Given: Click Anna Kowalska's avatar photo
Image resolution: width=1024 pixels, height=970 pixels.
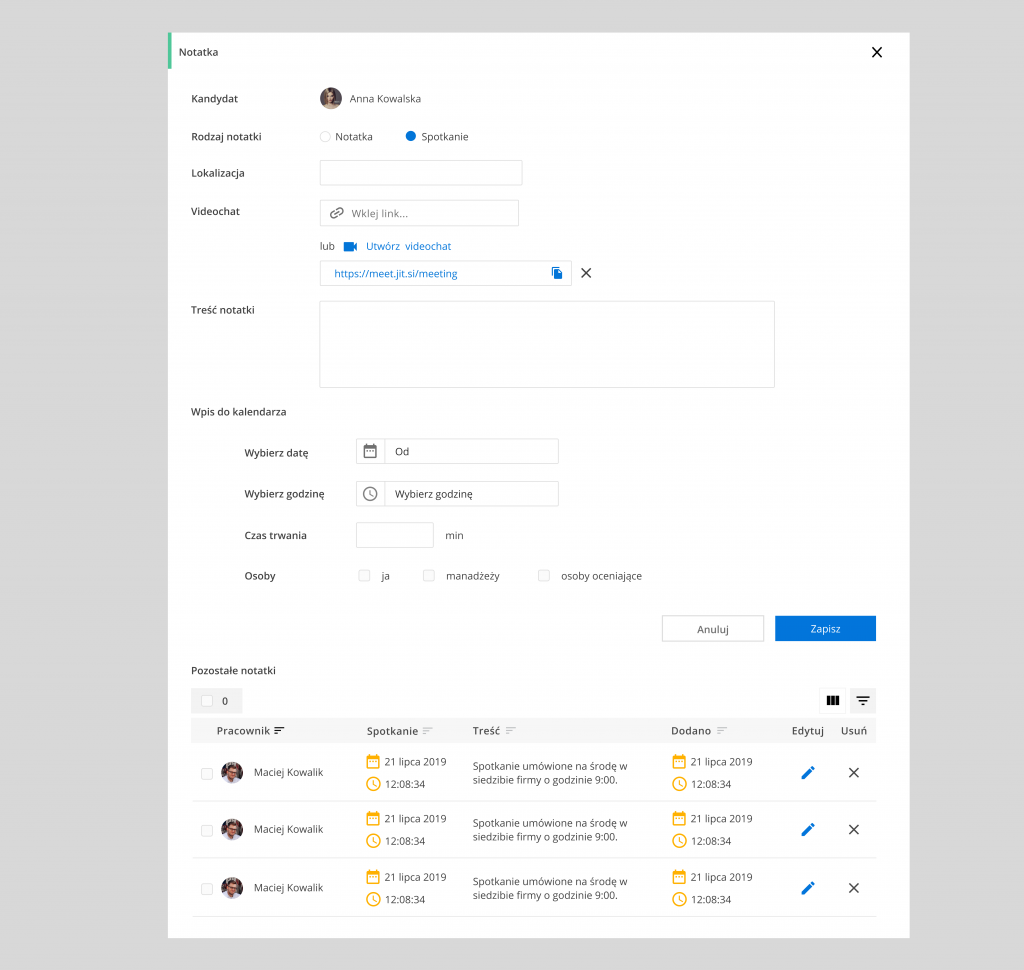Looking at the screenshot, I should tap(330, 99).
